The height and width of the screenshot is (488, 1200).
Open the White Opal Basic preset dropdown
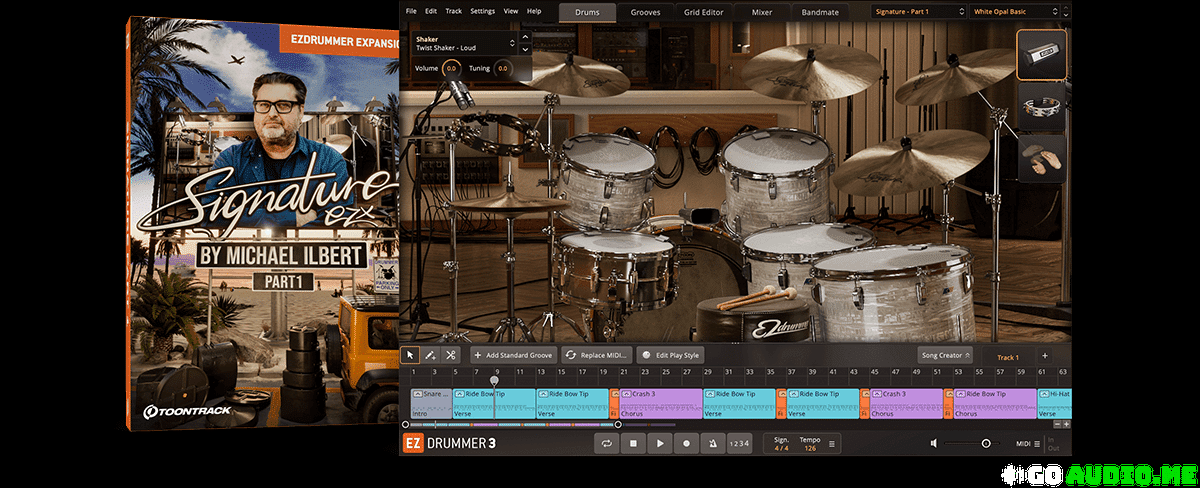pos(1016,11)
